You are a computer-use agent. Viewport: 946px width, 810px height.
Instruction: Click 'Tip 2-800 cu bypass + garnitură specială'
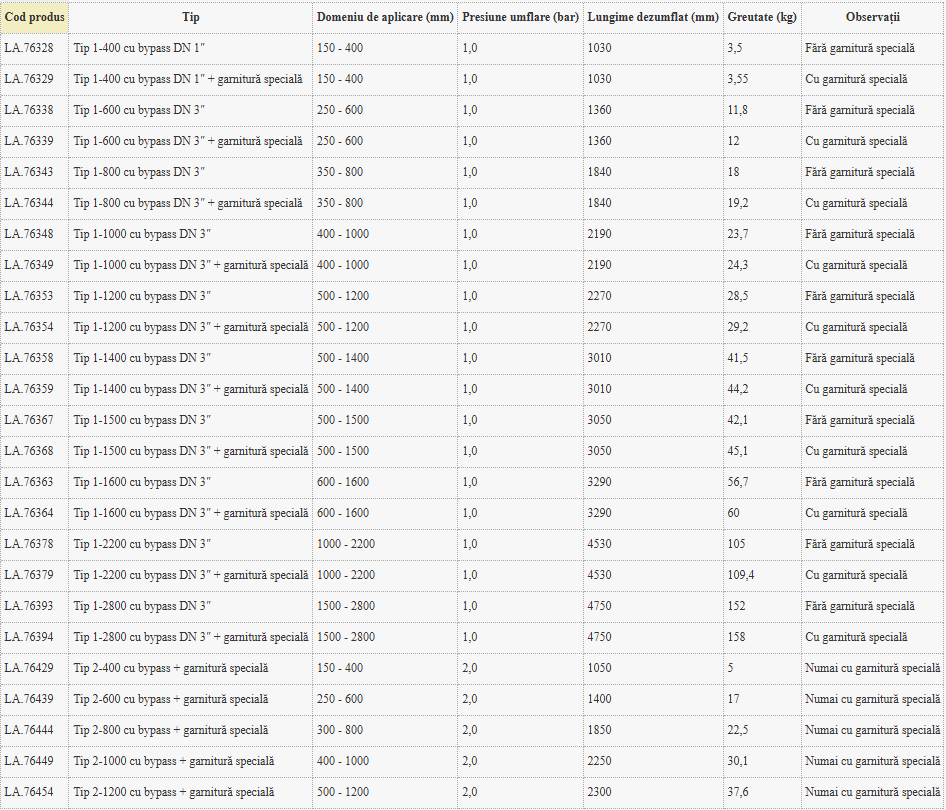pos(171,730)
